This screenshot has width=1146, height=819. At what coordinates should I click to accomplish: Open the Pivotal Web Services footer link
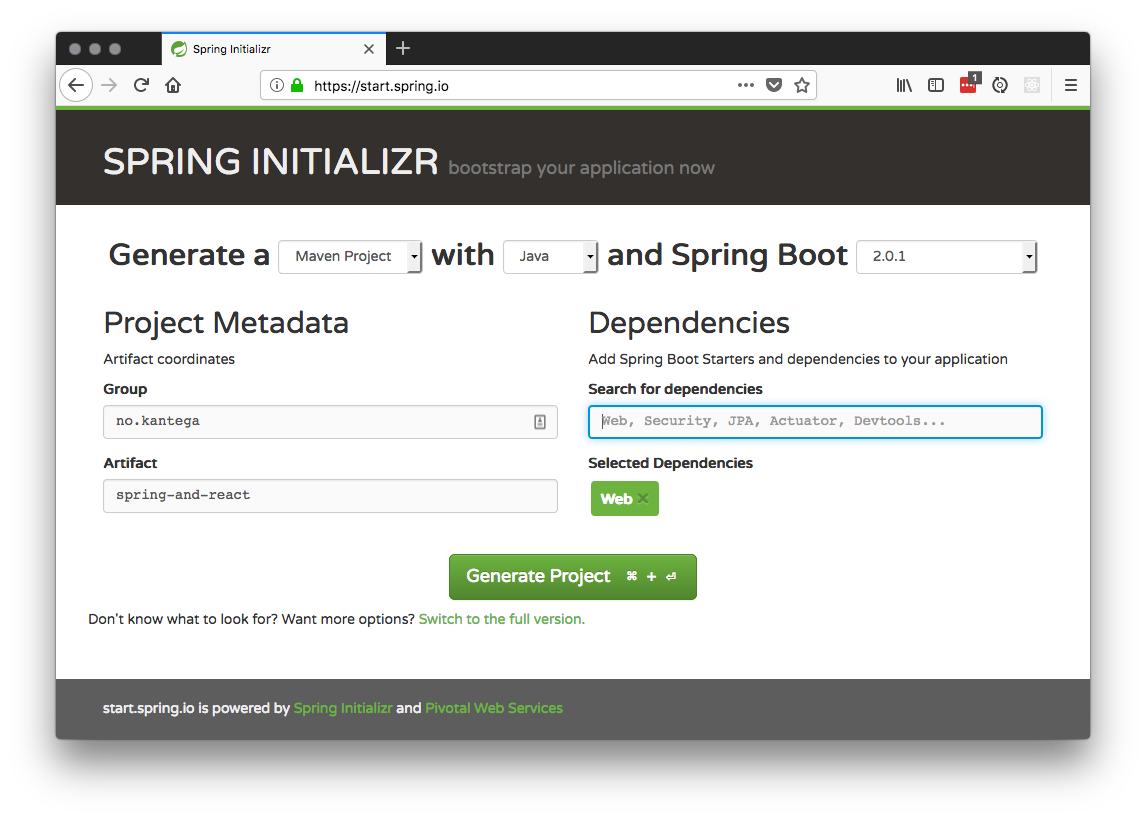tap(494, 708)
